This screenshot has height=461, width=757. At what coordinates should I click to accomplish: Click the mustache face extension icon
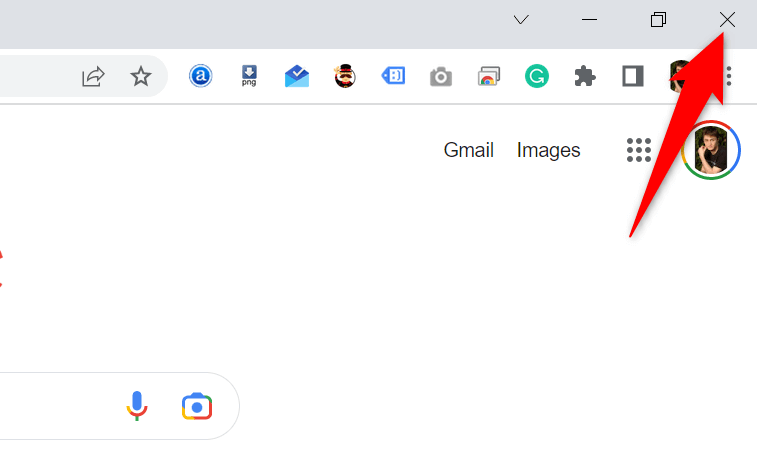coord(345,77)
